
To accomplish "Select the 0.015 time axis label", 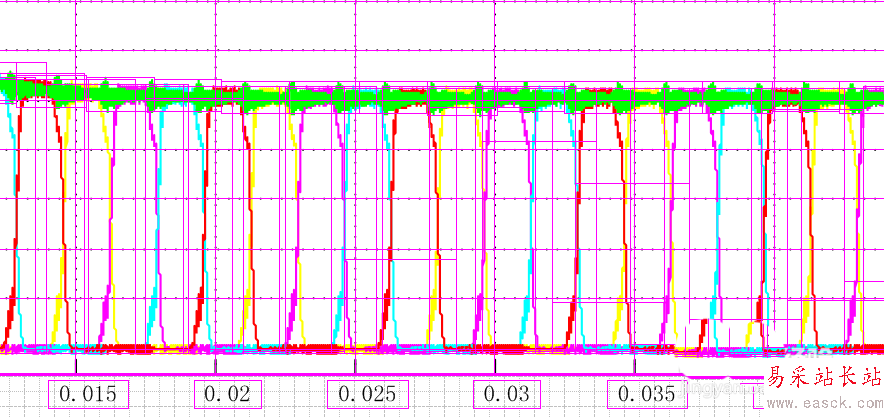I will point(89,394).
